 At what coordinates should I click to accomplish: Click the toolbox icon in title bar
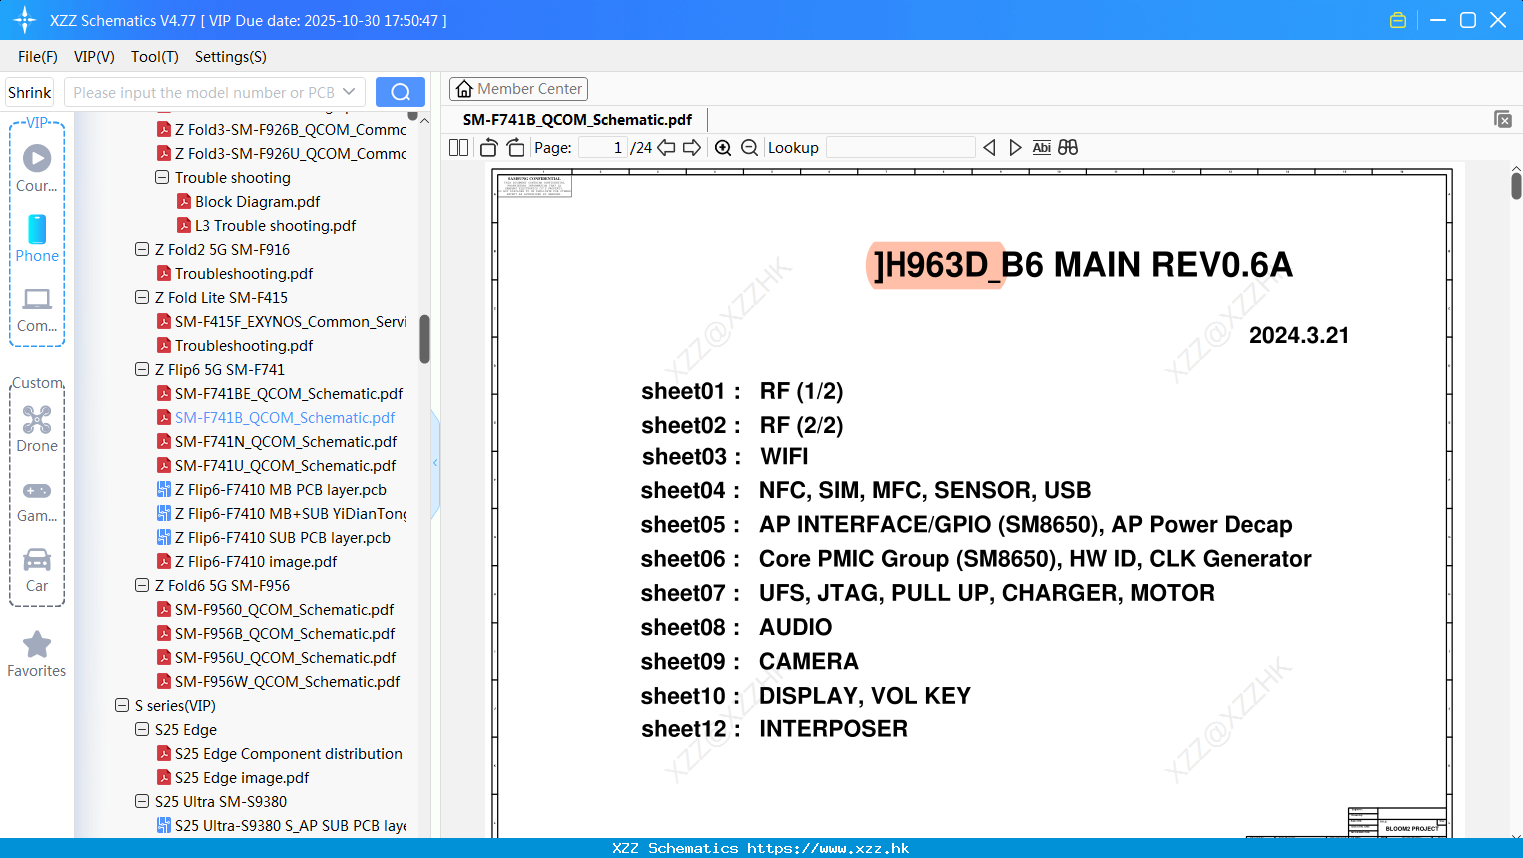coord(1398,20)
